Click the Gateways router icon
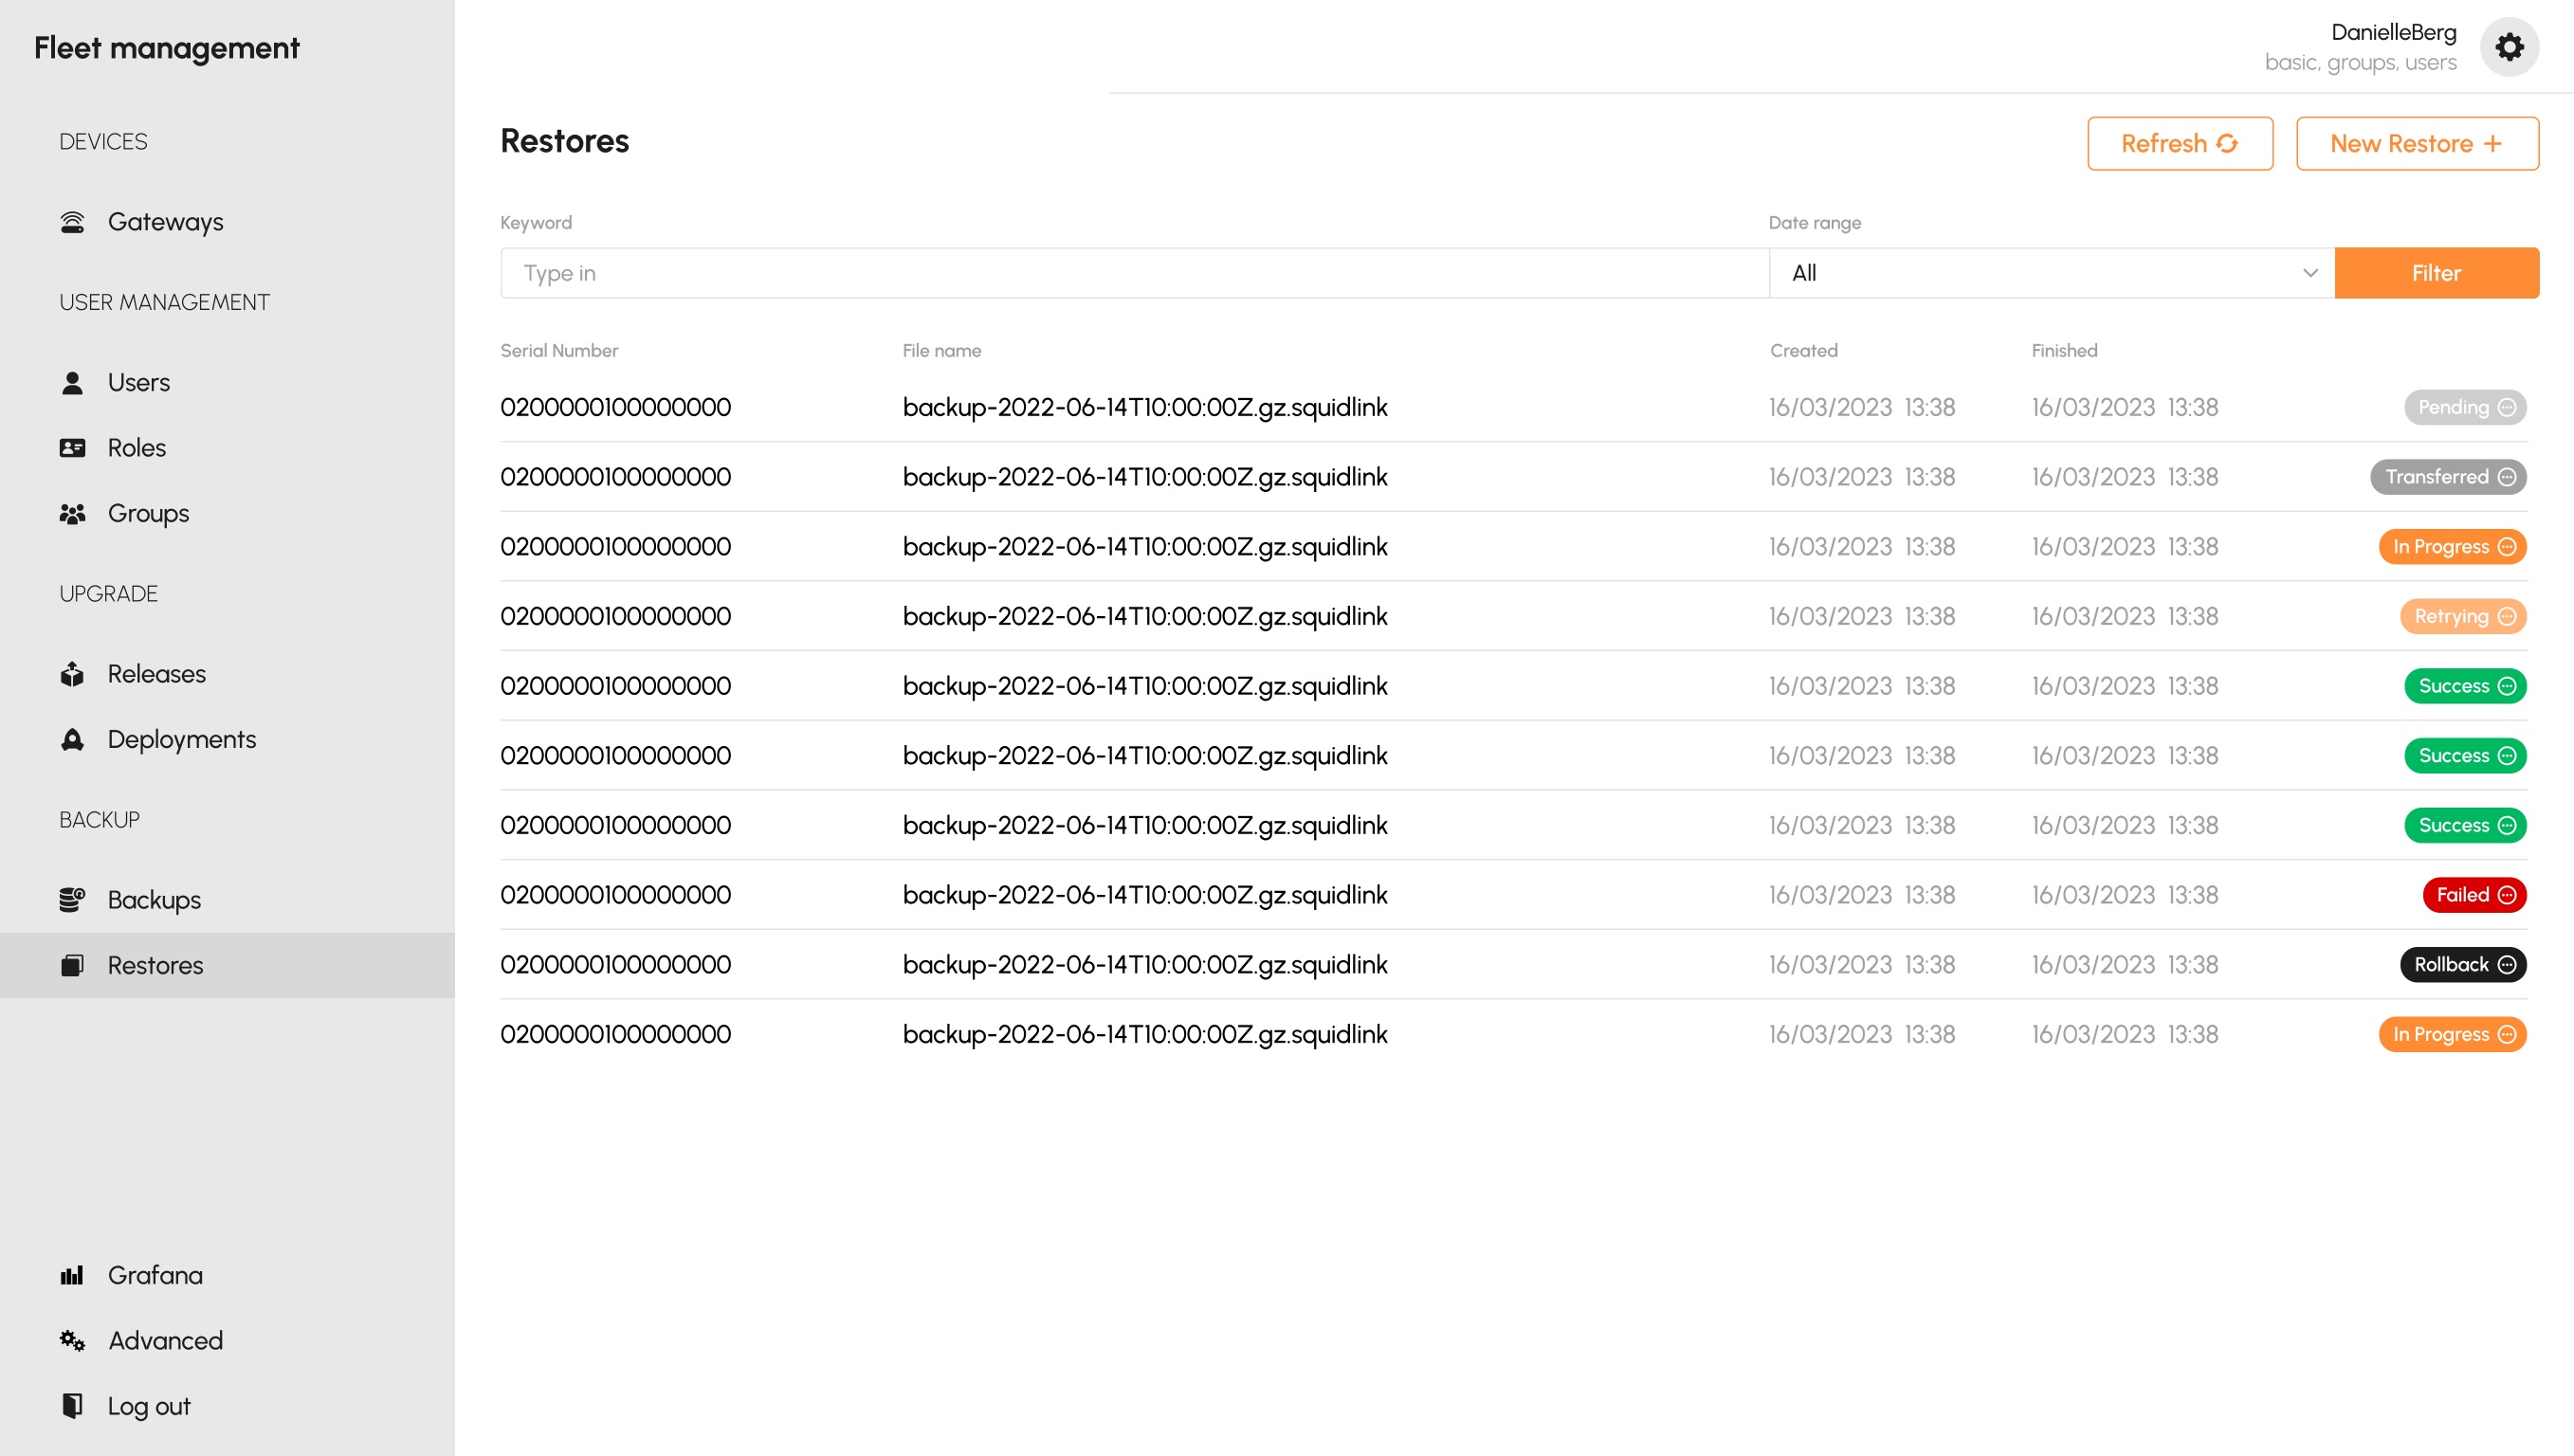 pos(72,222)
